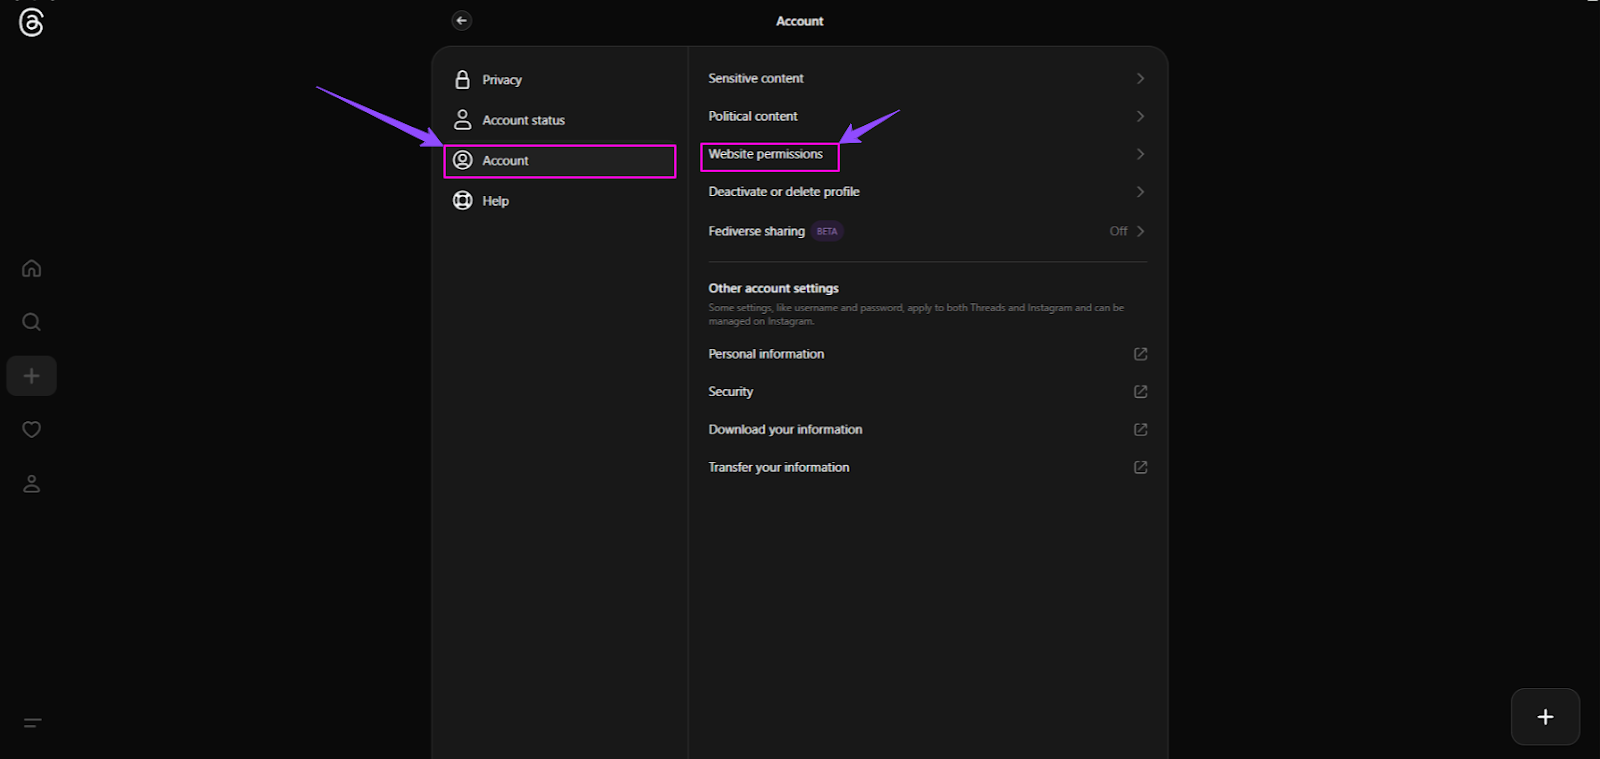1600x759 pixels.
Task: Open external icon for Download your information
Action: (1140, 430)
